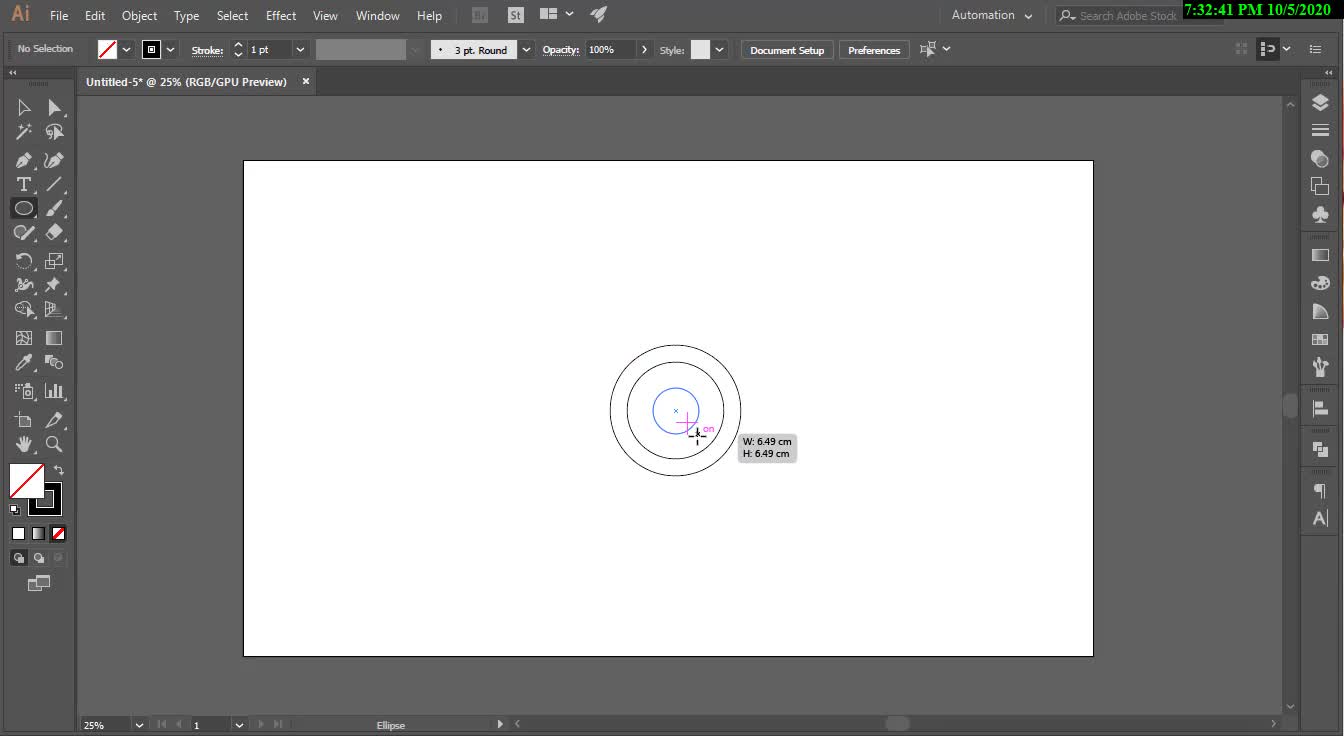The width and height of the screenshot is (1344, 736).
Task: Swap fill and stroke colors
Action: point(58,470)
